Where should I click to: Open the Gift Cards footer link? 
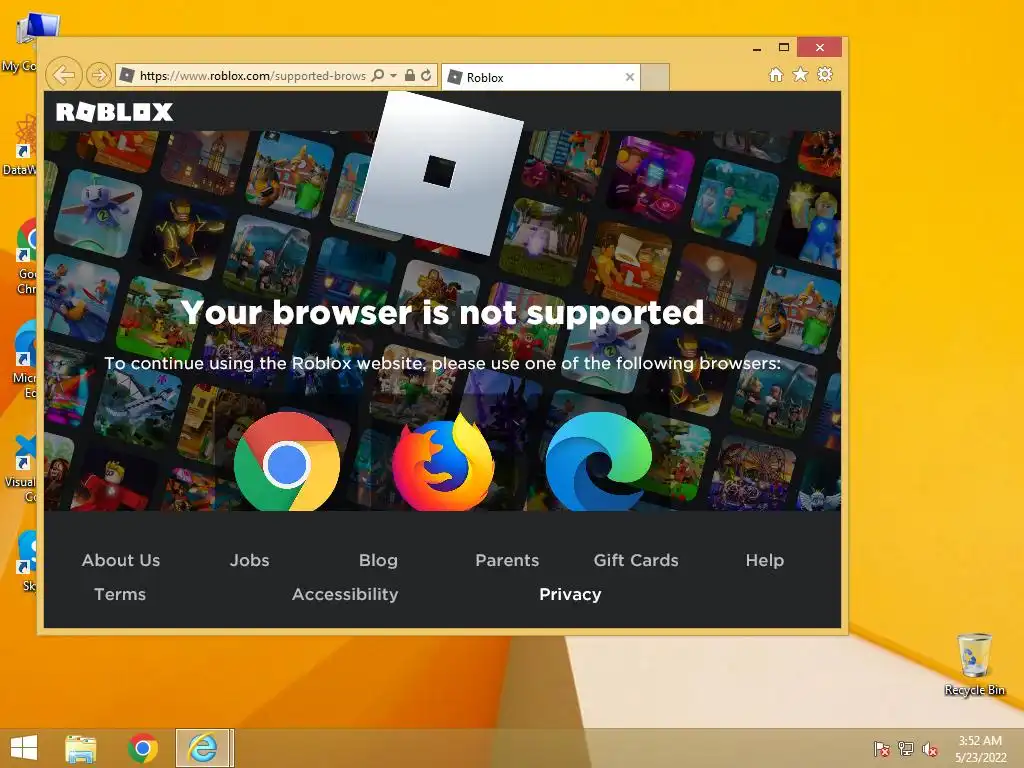tap(636, 560)
